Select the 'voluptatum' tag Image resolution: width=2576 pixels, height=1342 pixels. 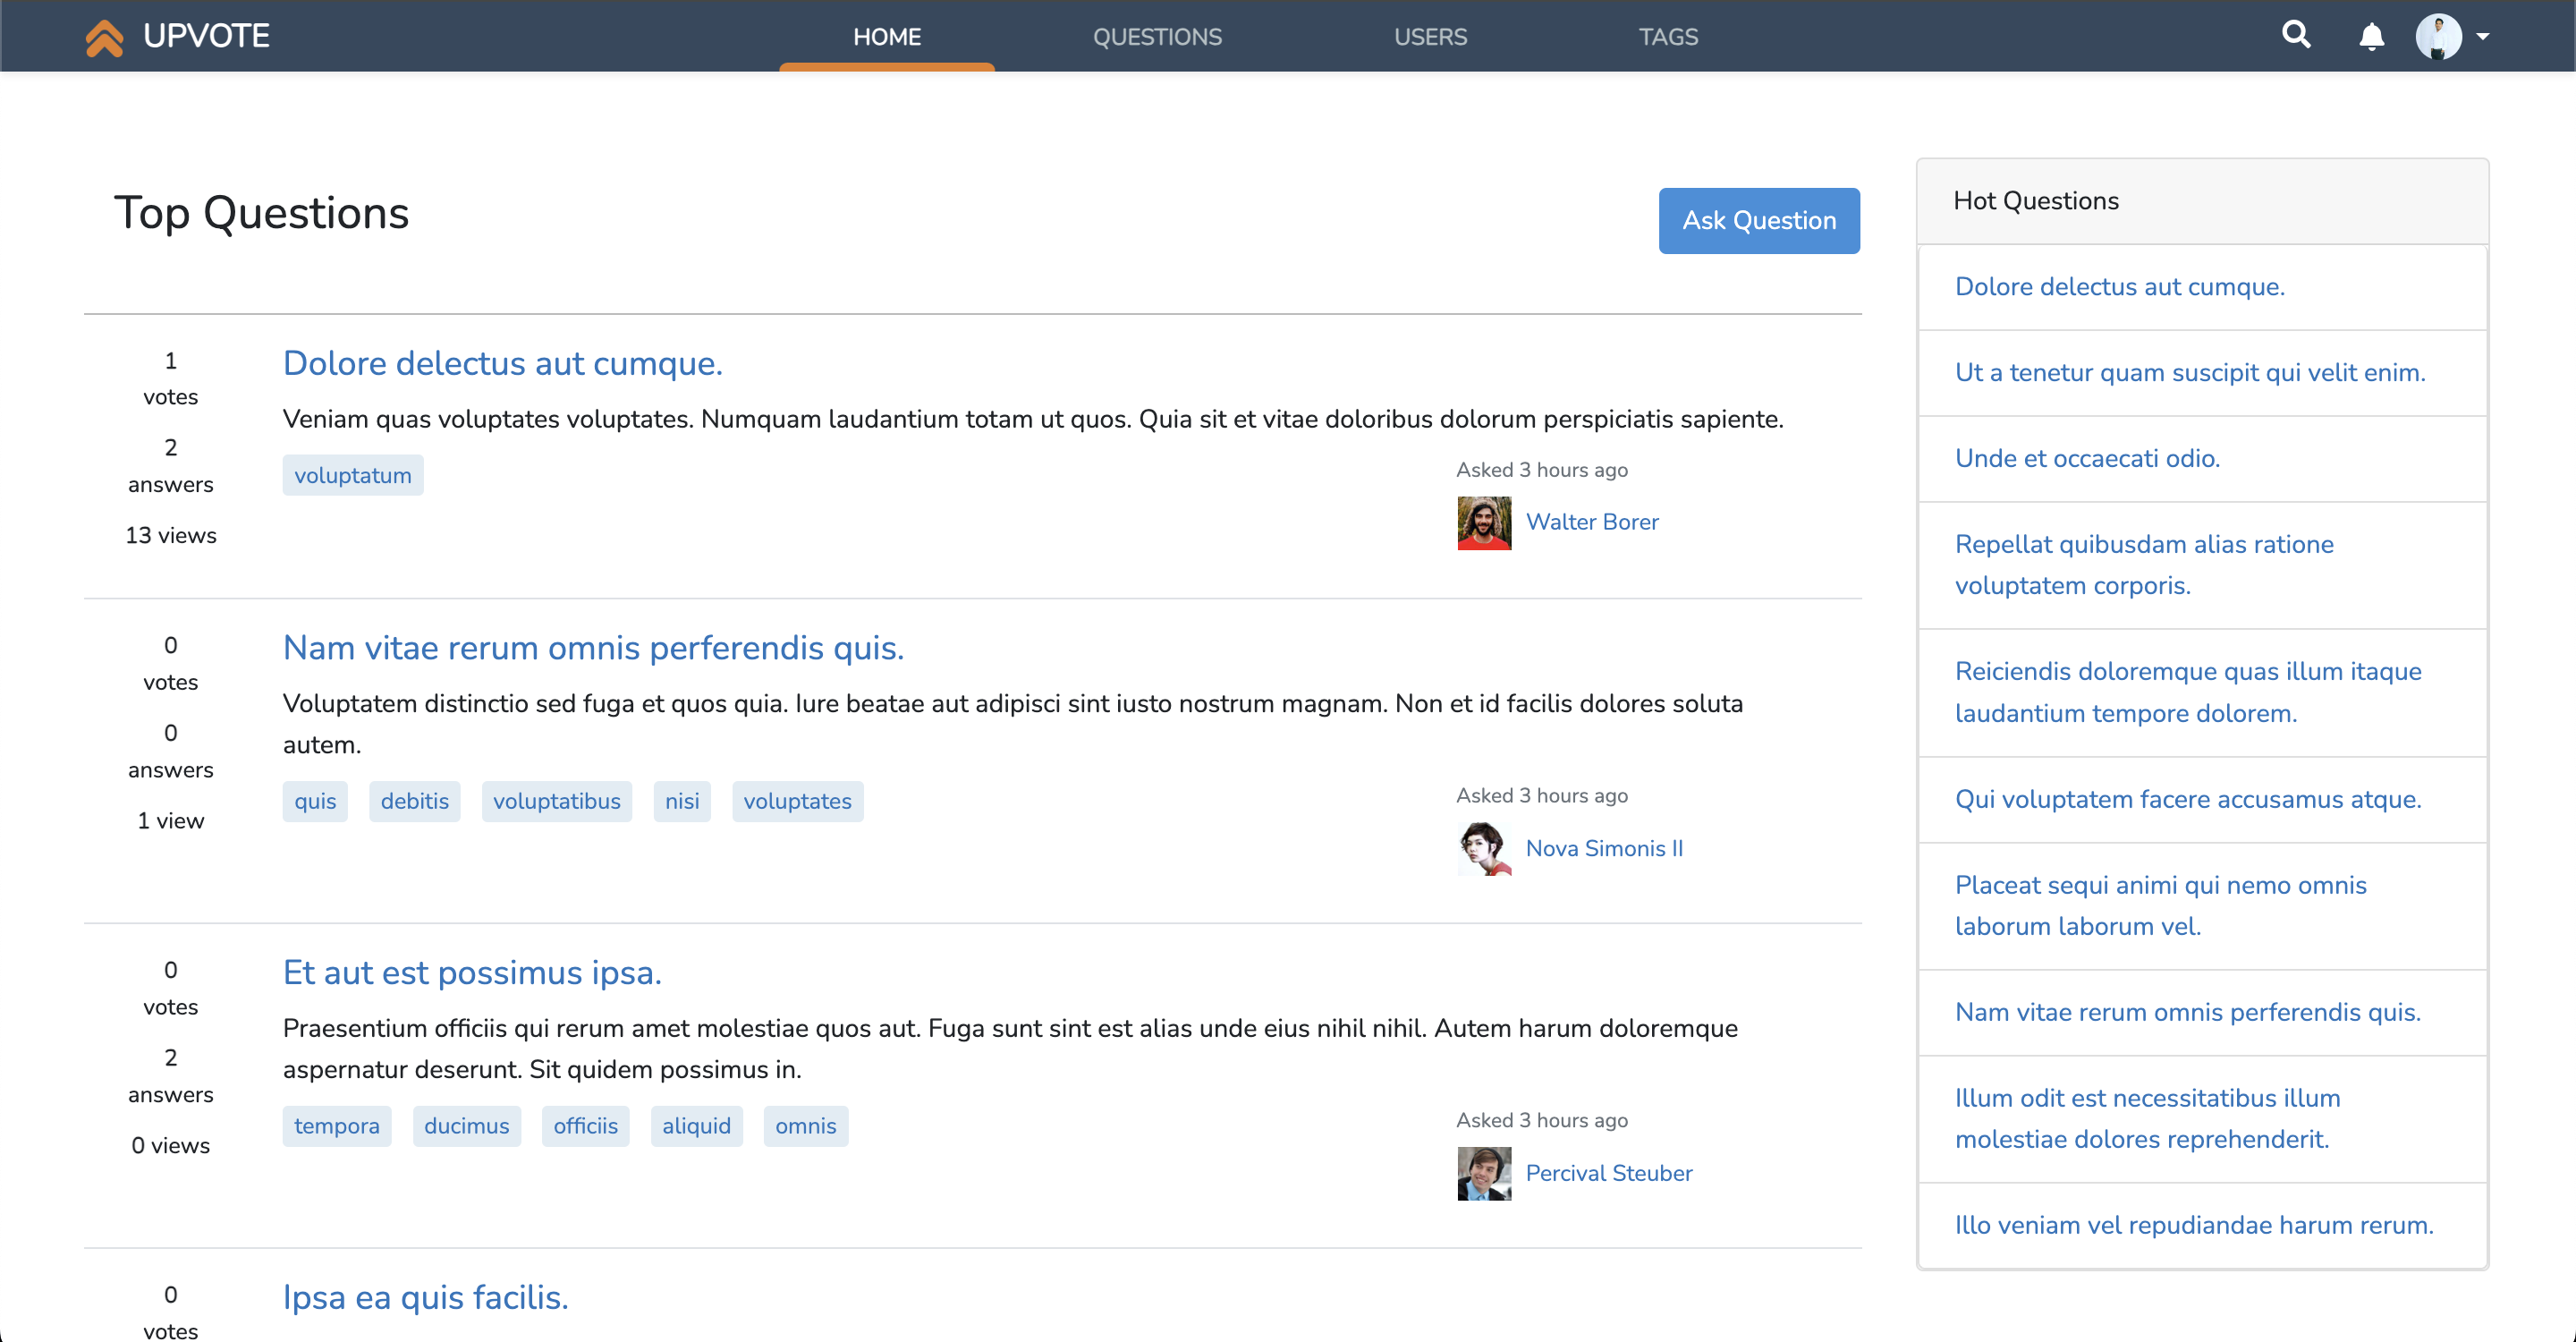point(352,476)
